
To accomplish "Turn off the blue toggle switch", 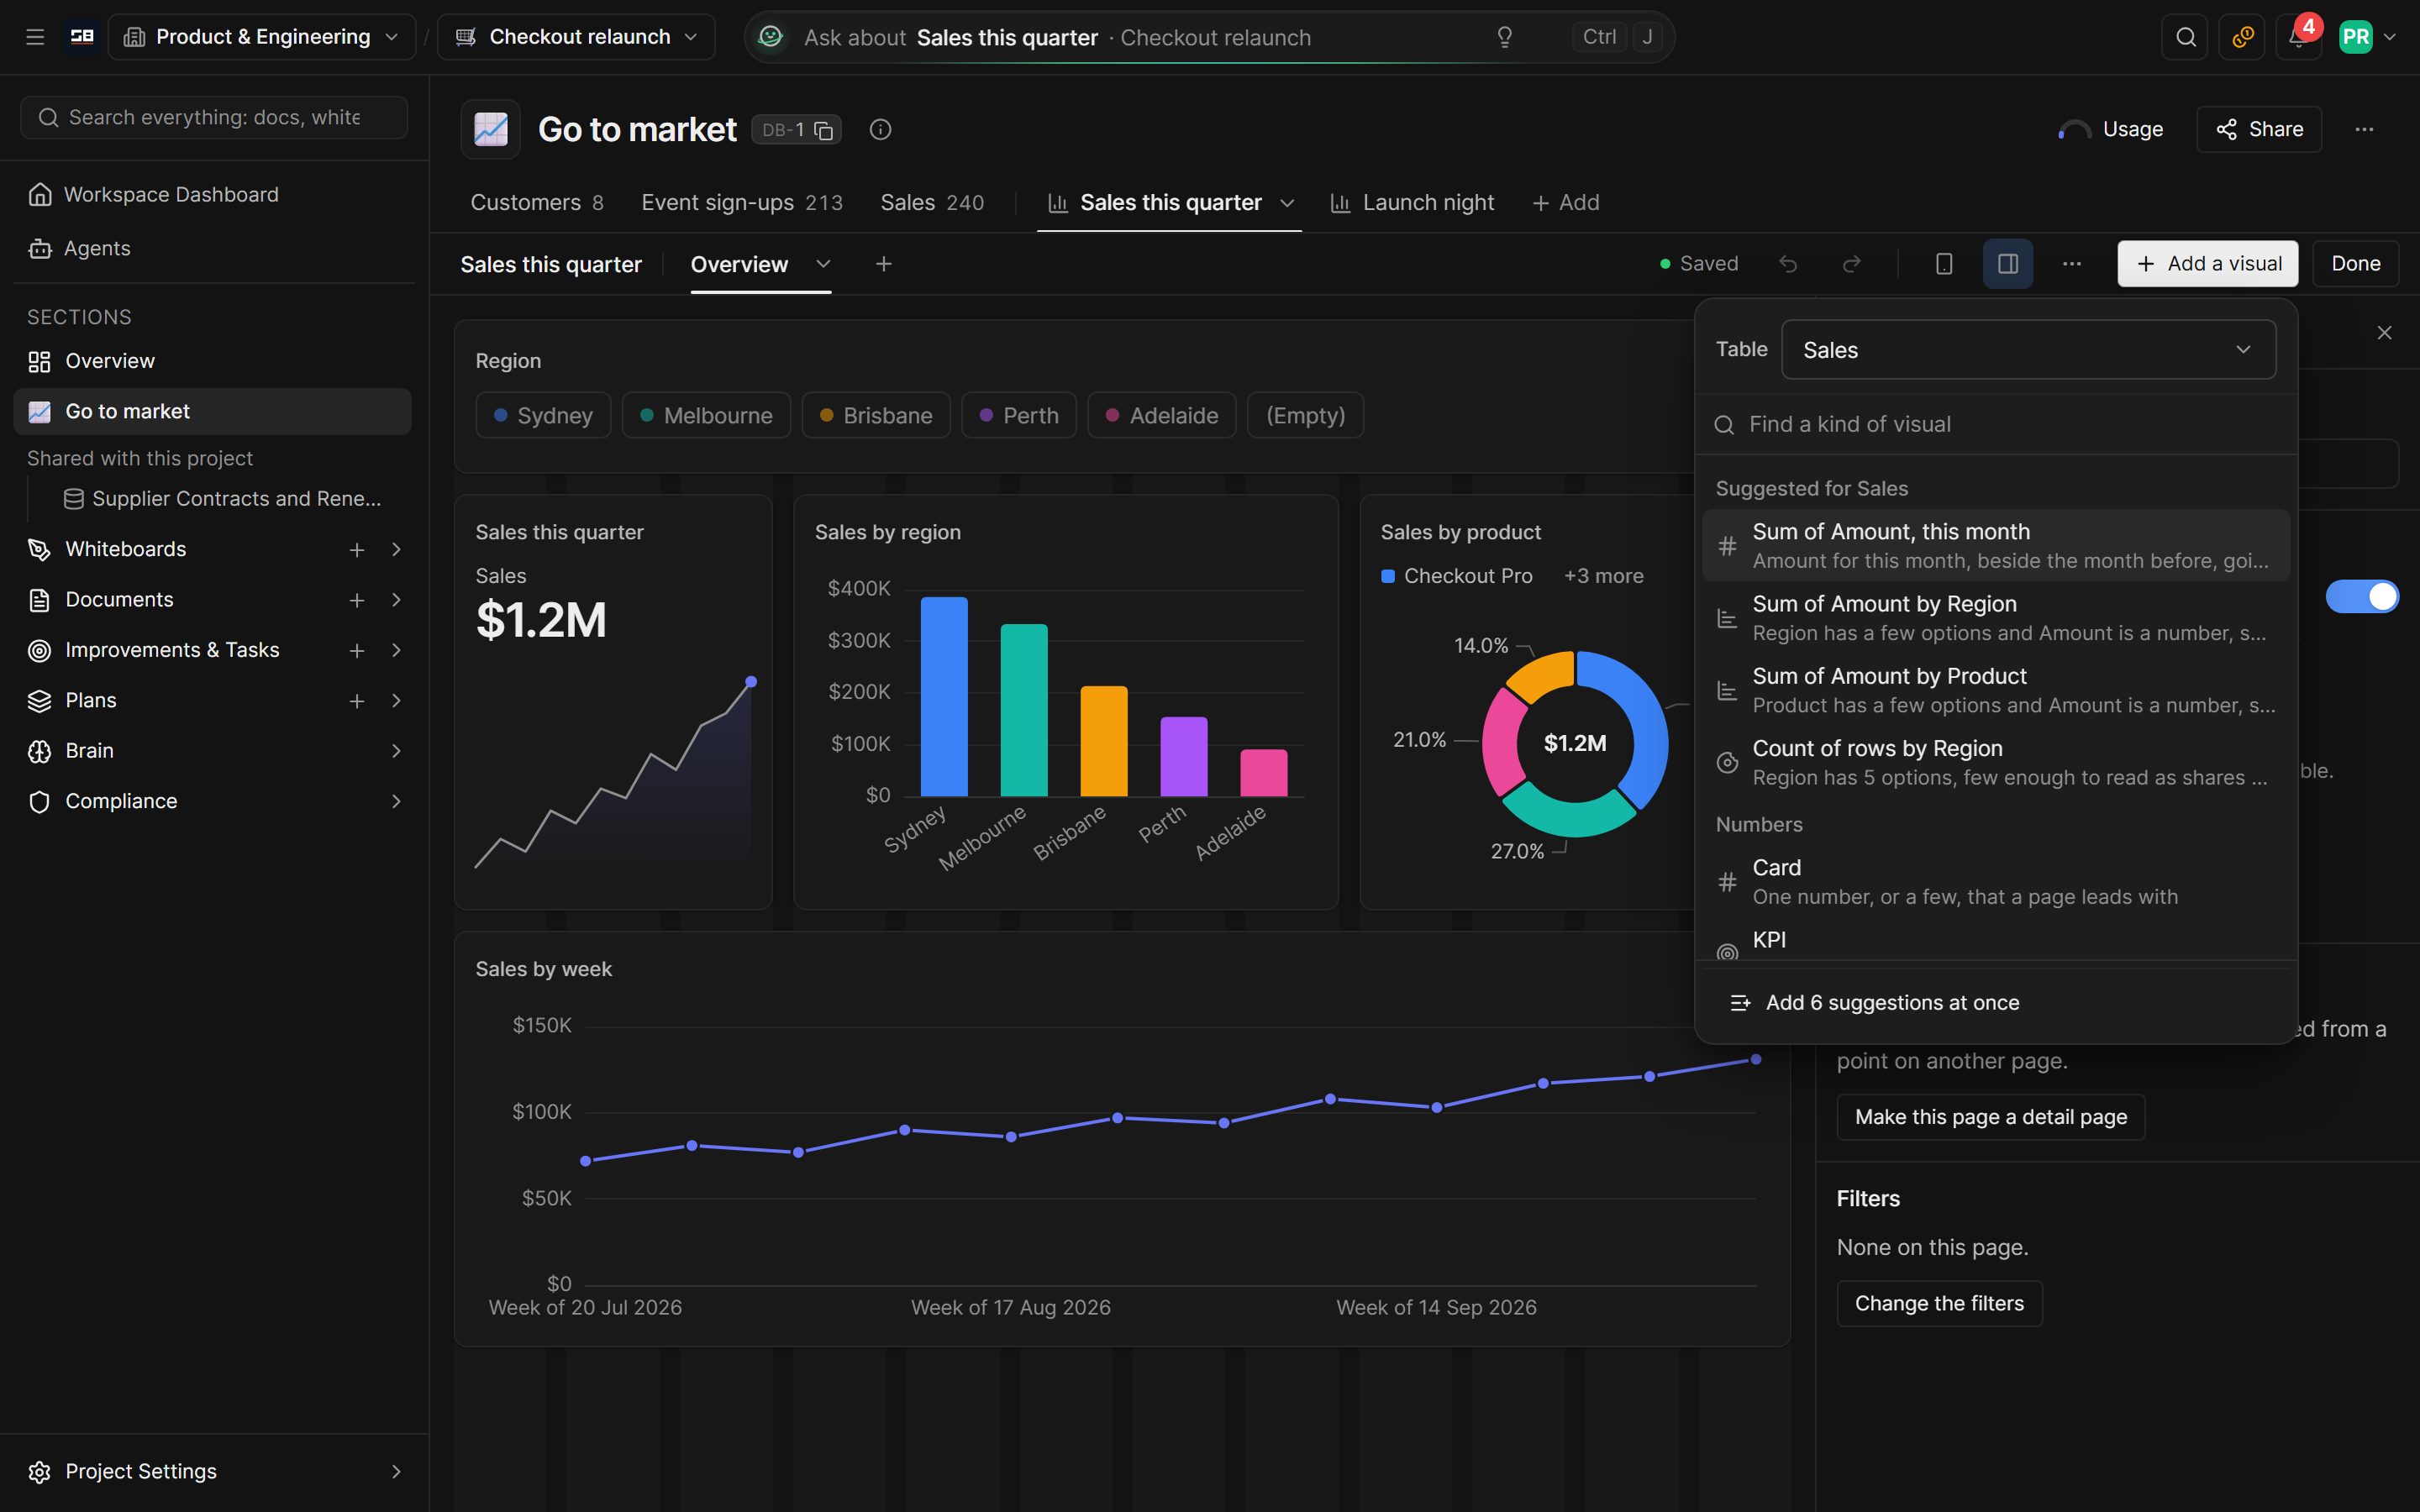I will 2362,596.
